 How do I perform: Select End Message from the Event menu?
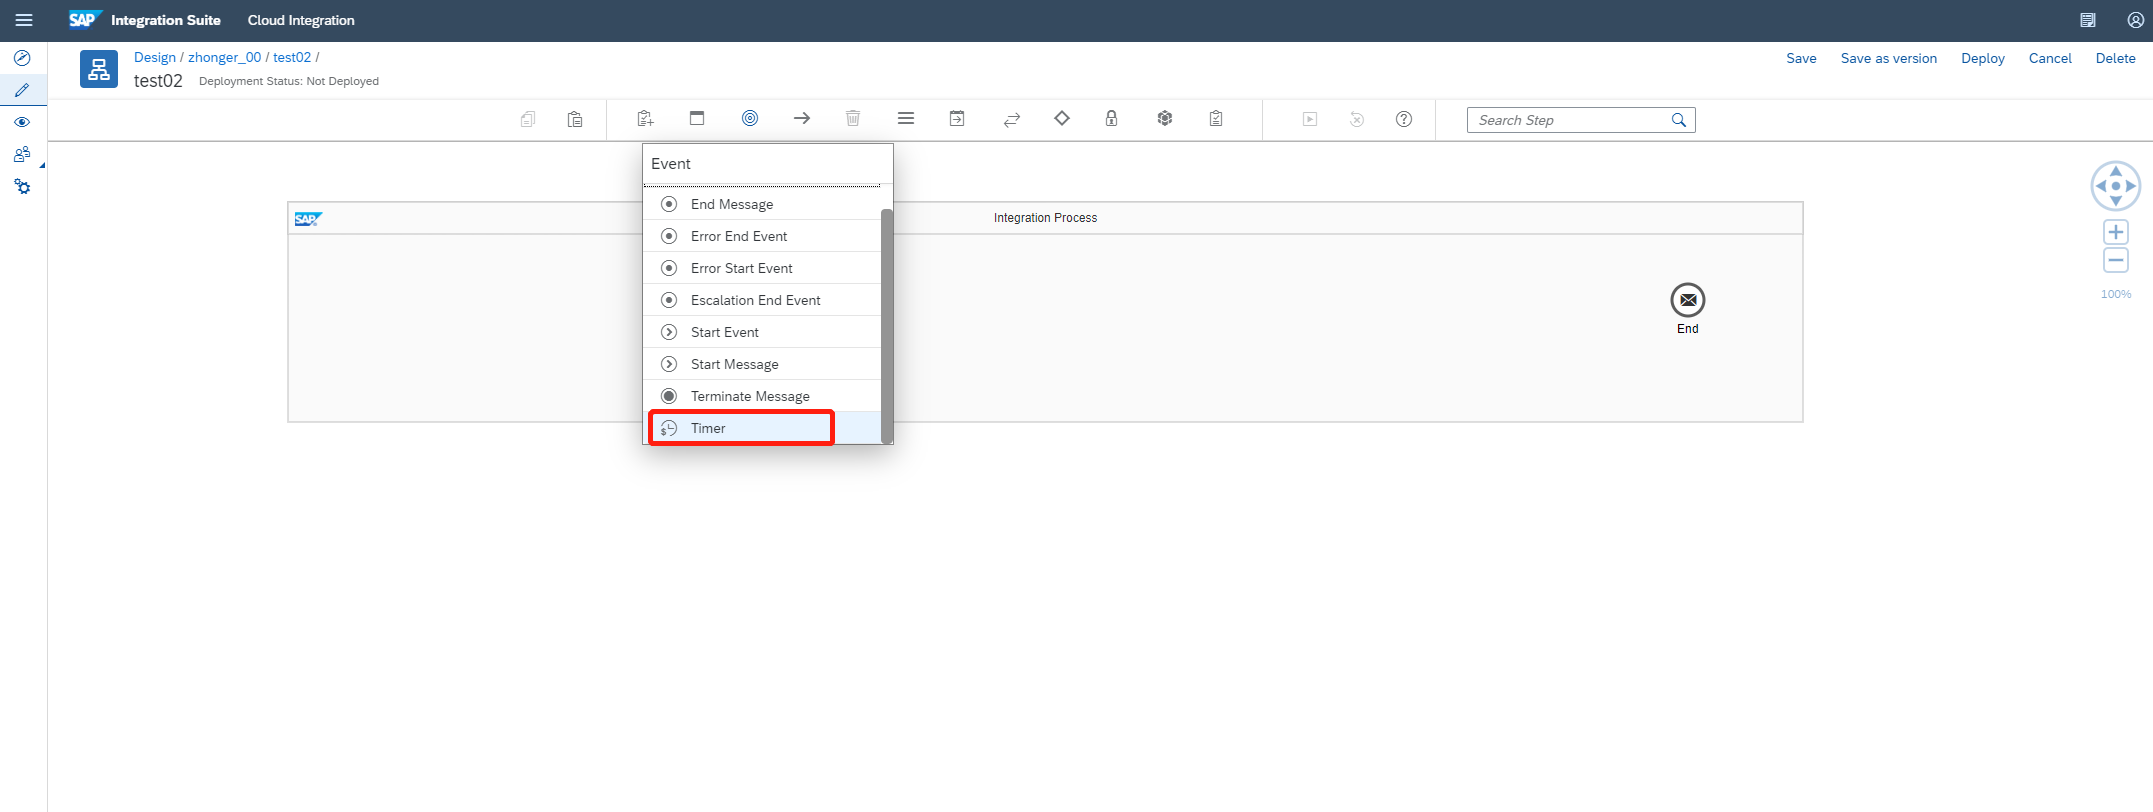point(762,204)
